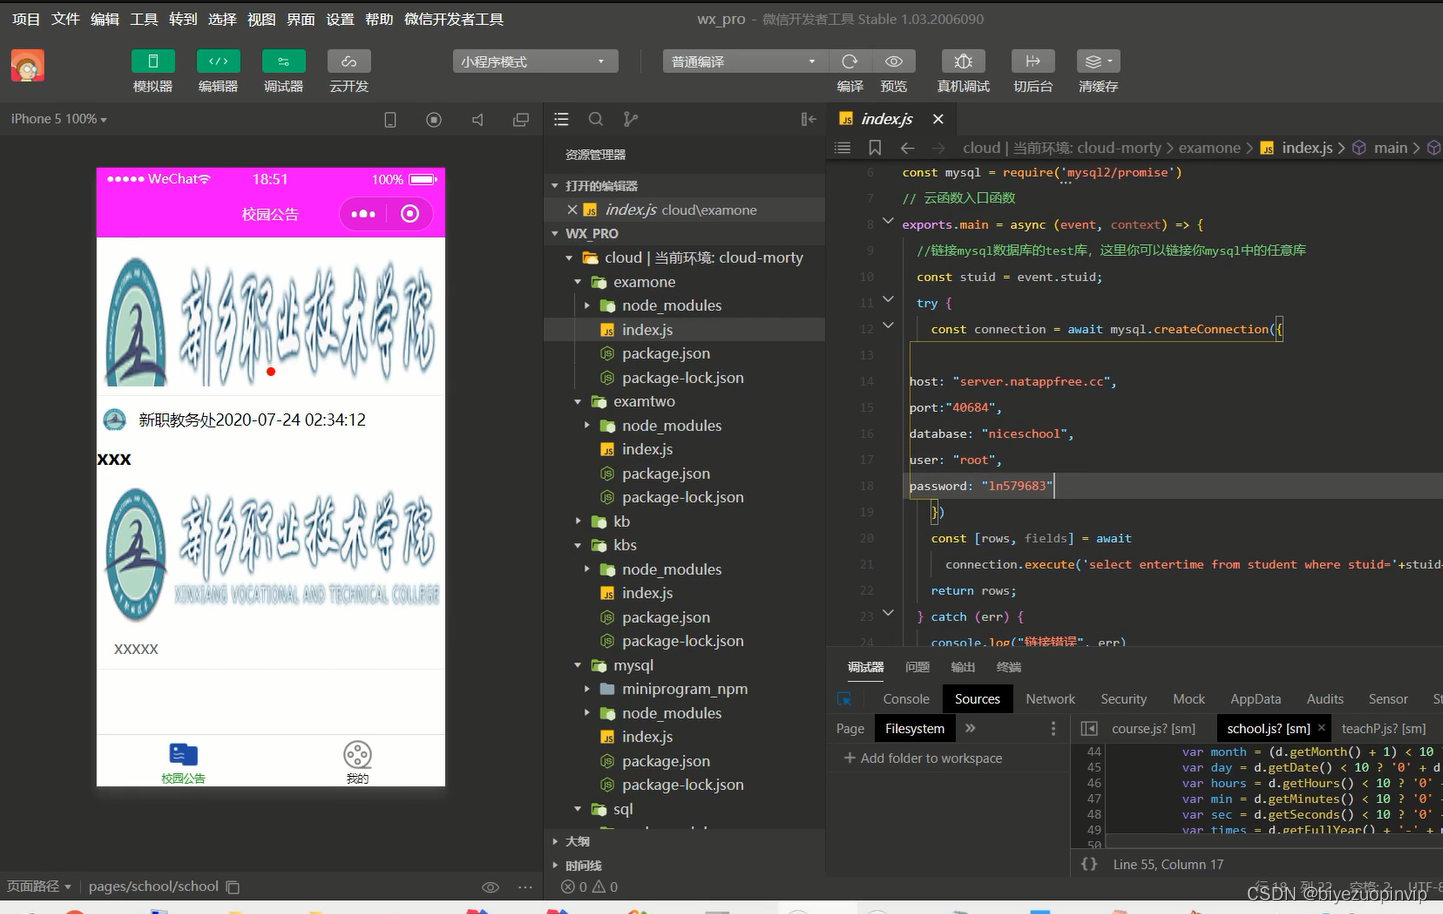This screenshot has width=1443, height=914.
Task: Close the index.js editor tab
Action: 938,119
